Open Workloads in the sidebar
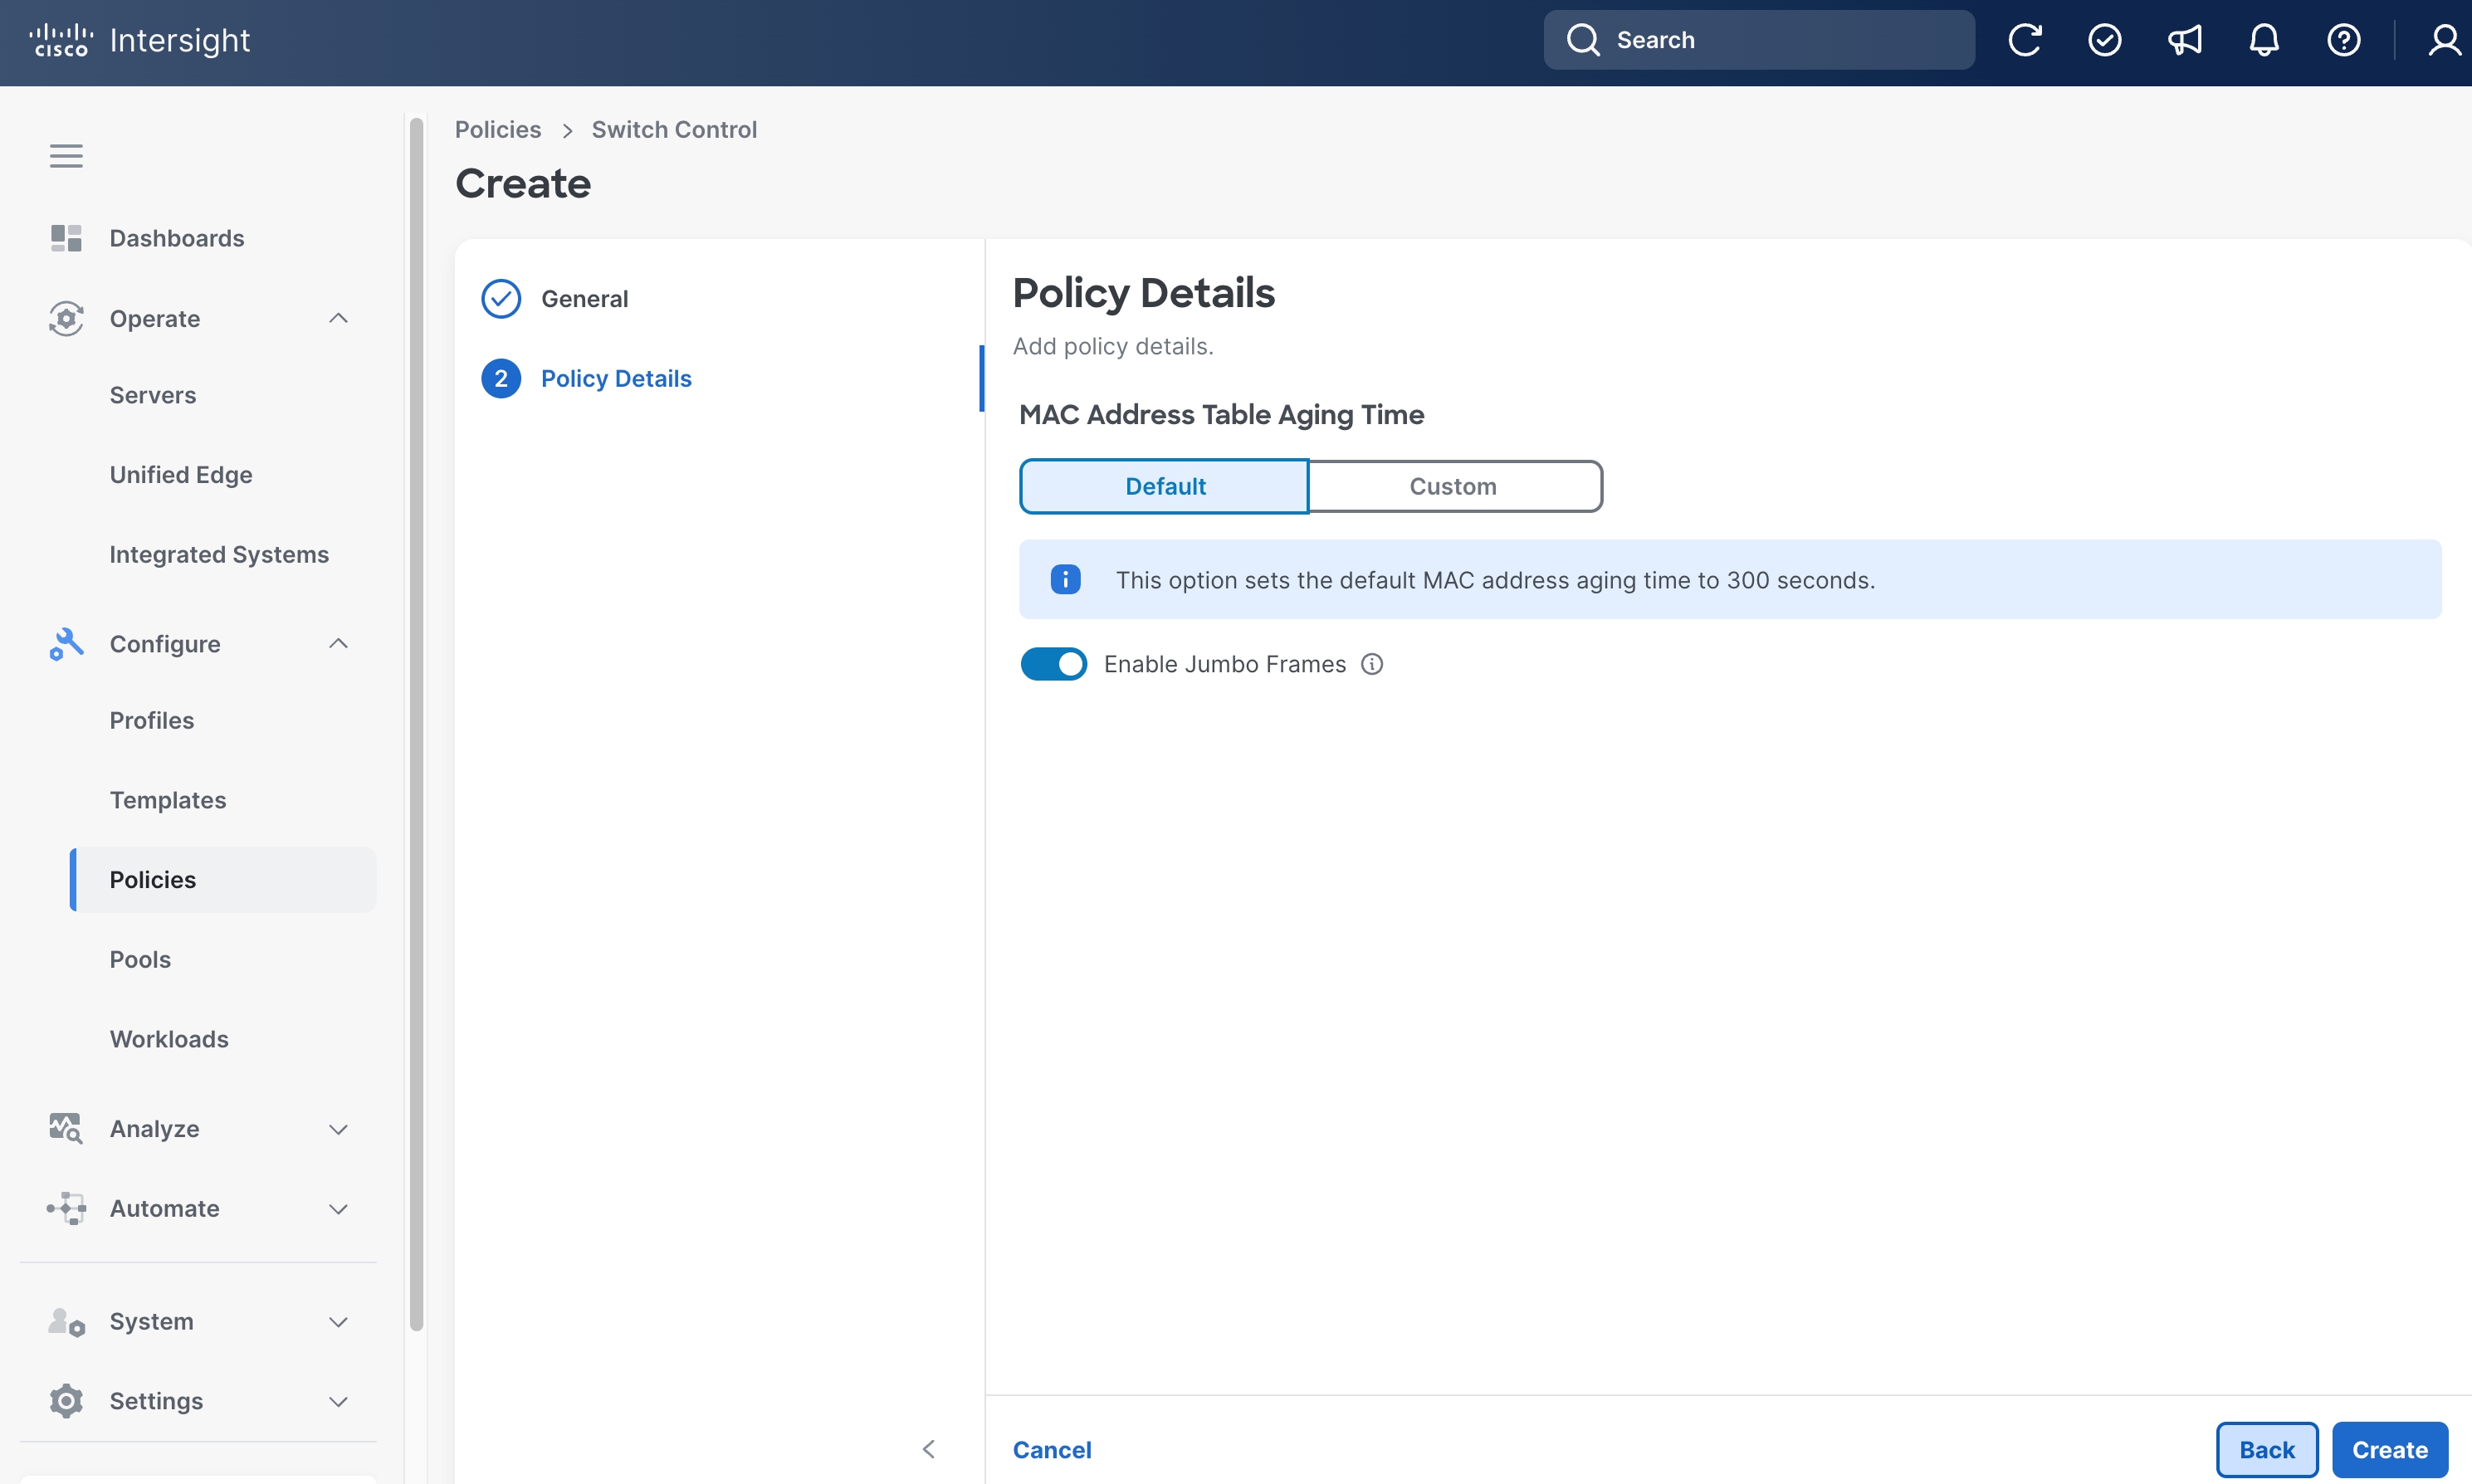The height and width of the screenshot is (1484, 2472). pyautogui.click(x=169, y=1039)
